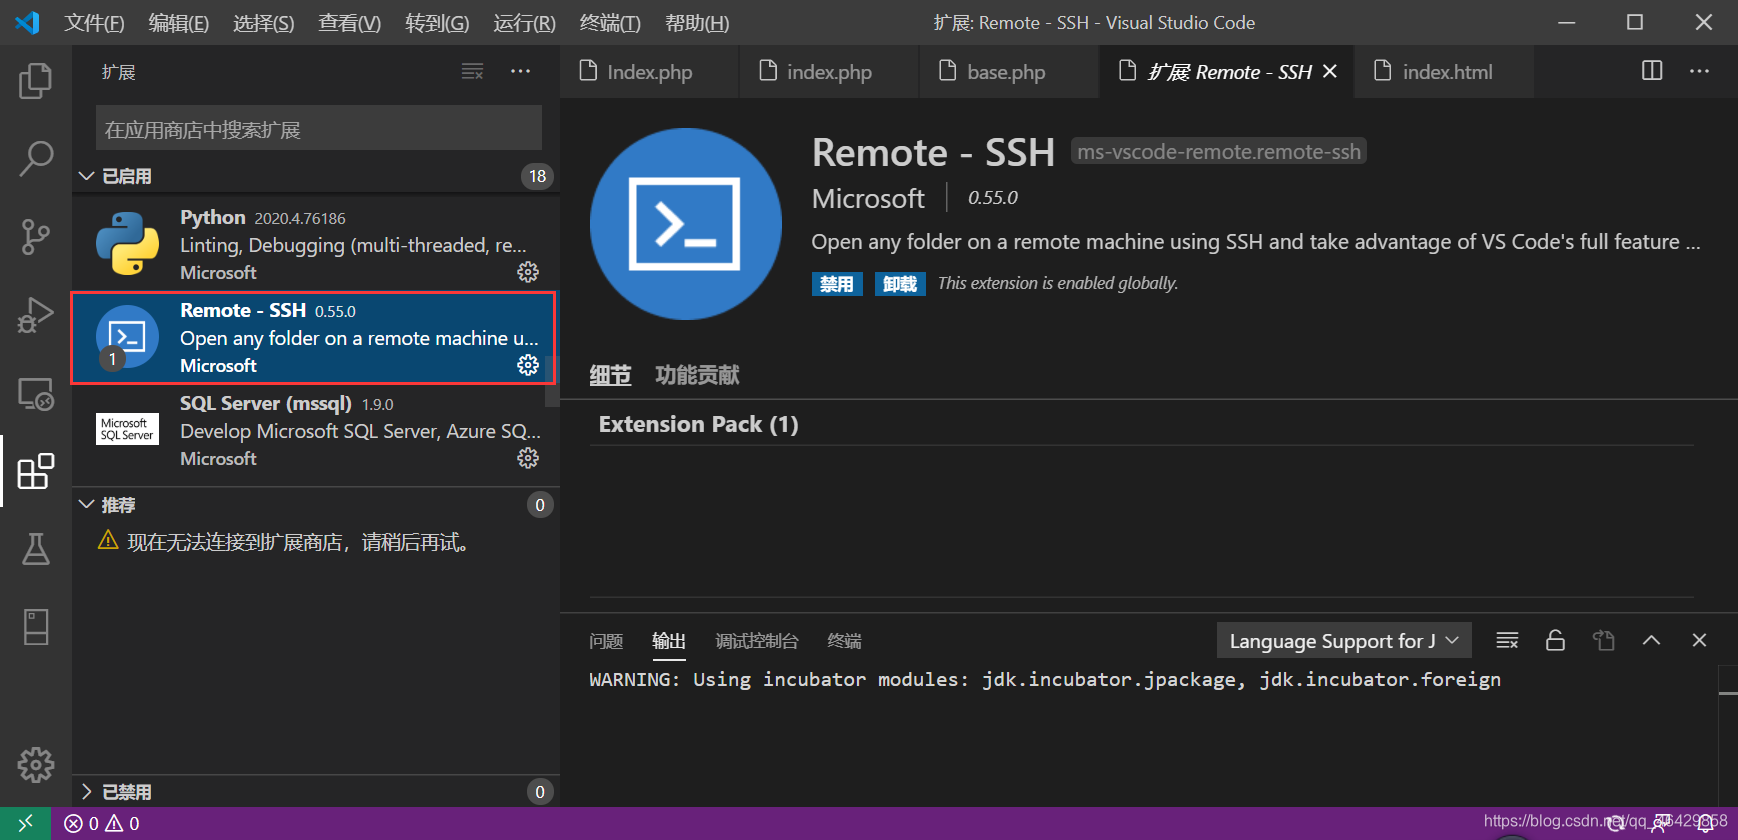This screenshot has width=1738, height=840.
Task: Open the Language Support output channel dropdown
Action: coord(1344,641)
